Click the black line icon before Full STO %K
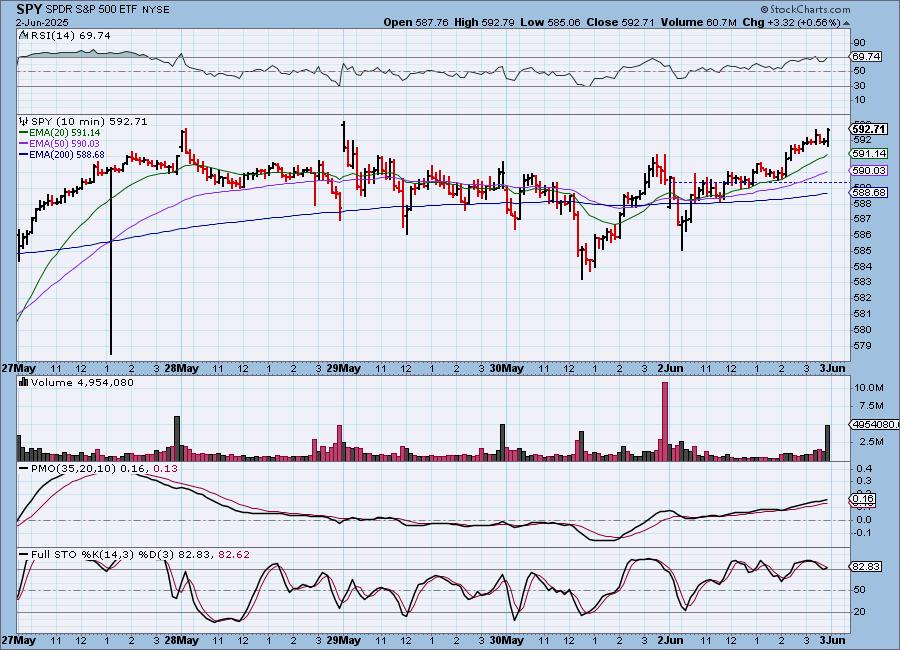 pos(24,555)
